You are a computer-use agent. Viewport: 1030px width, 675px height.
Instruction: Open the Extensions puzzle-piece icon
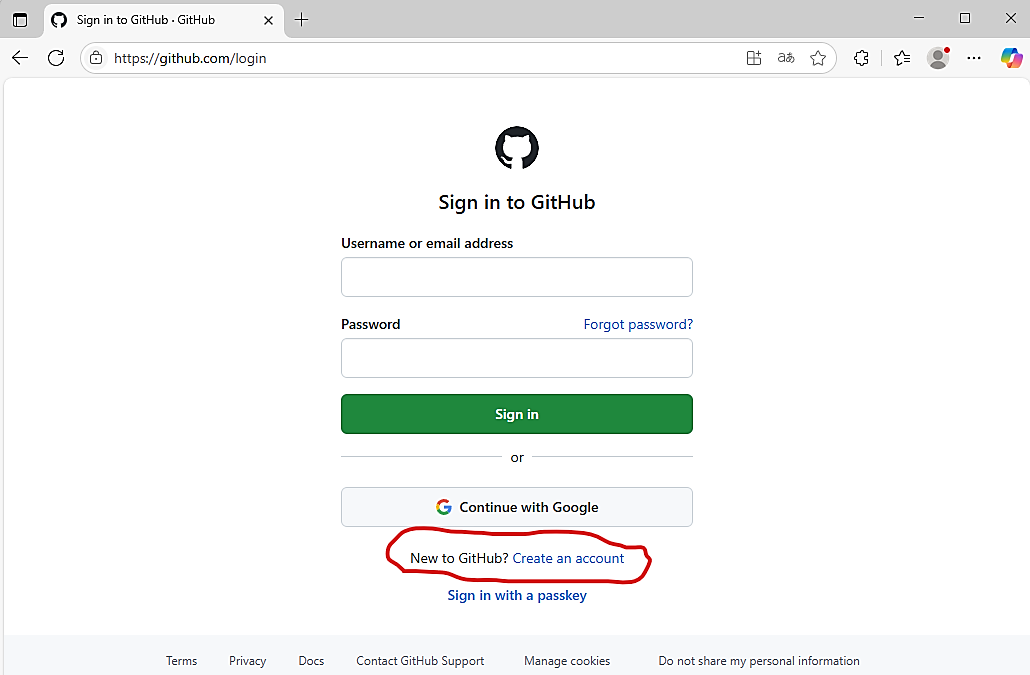[861, 58]
